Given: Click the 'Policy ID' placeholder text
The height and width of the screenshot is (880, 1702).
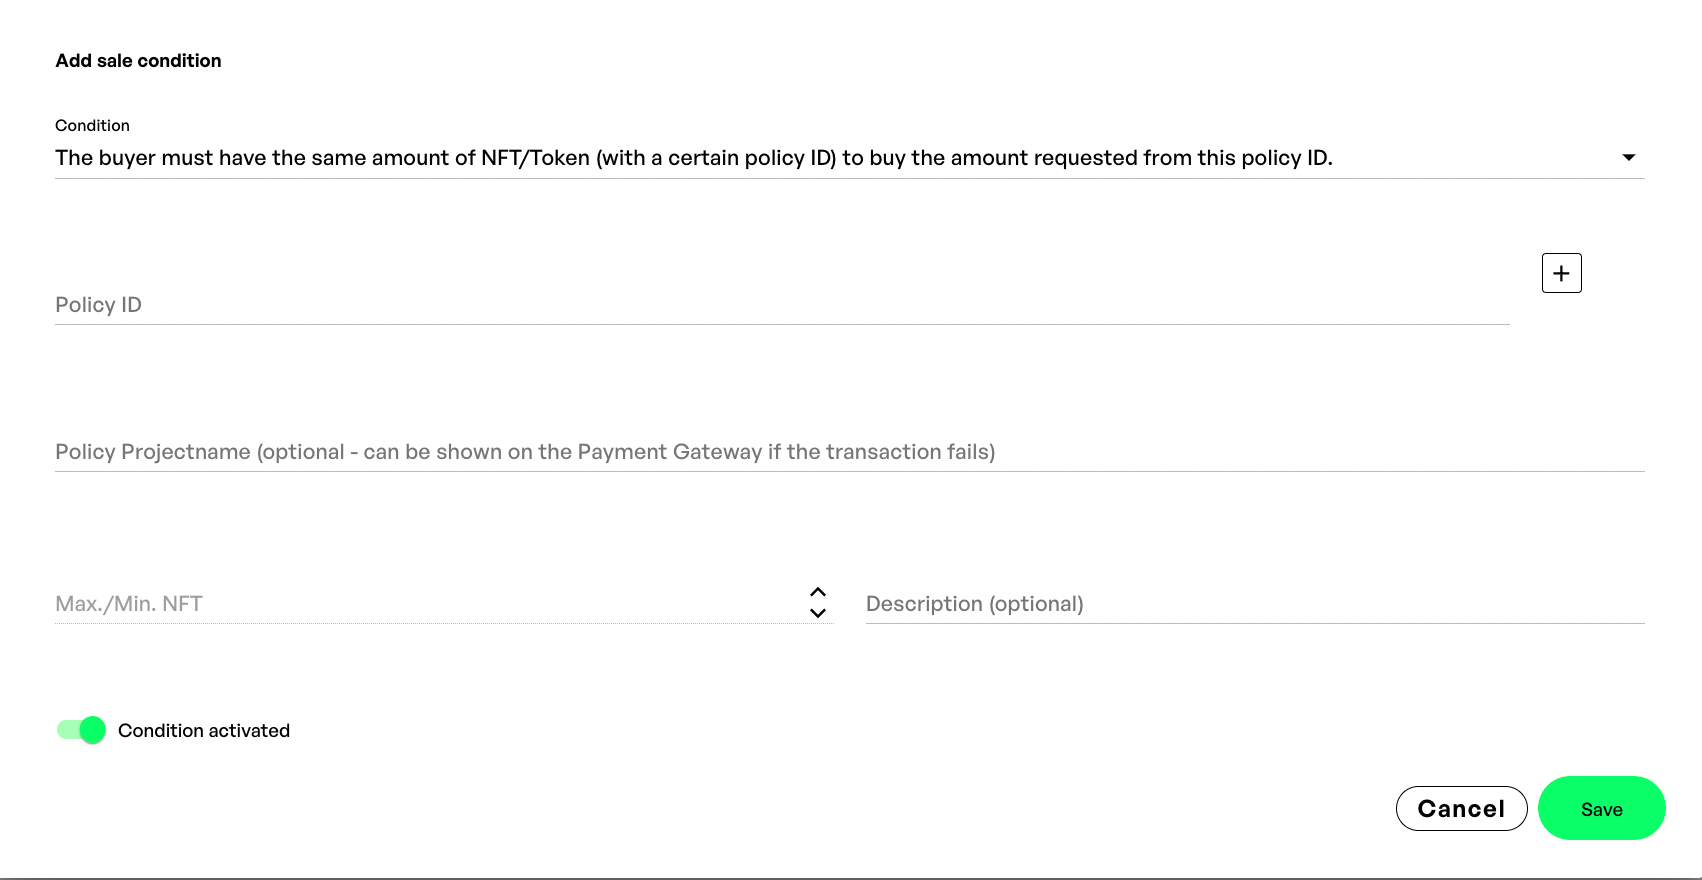Looking at the screenshot, I should click(x=98, y=305).
